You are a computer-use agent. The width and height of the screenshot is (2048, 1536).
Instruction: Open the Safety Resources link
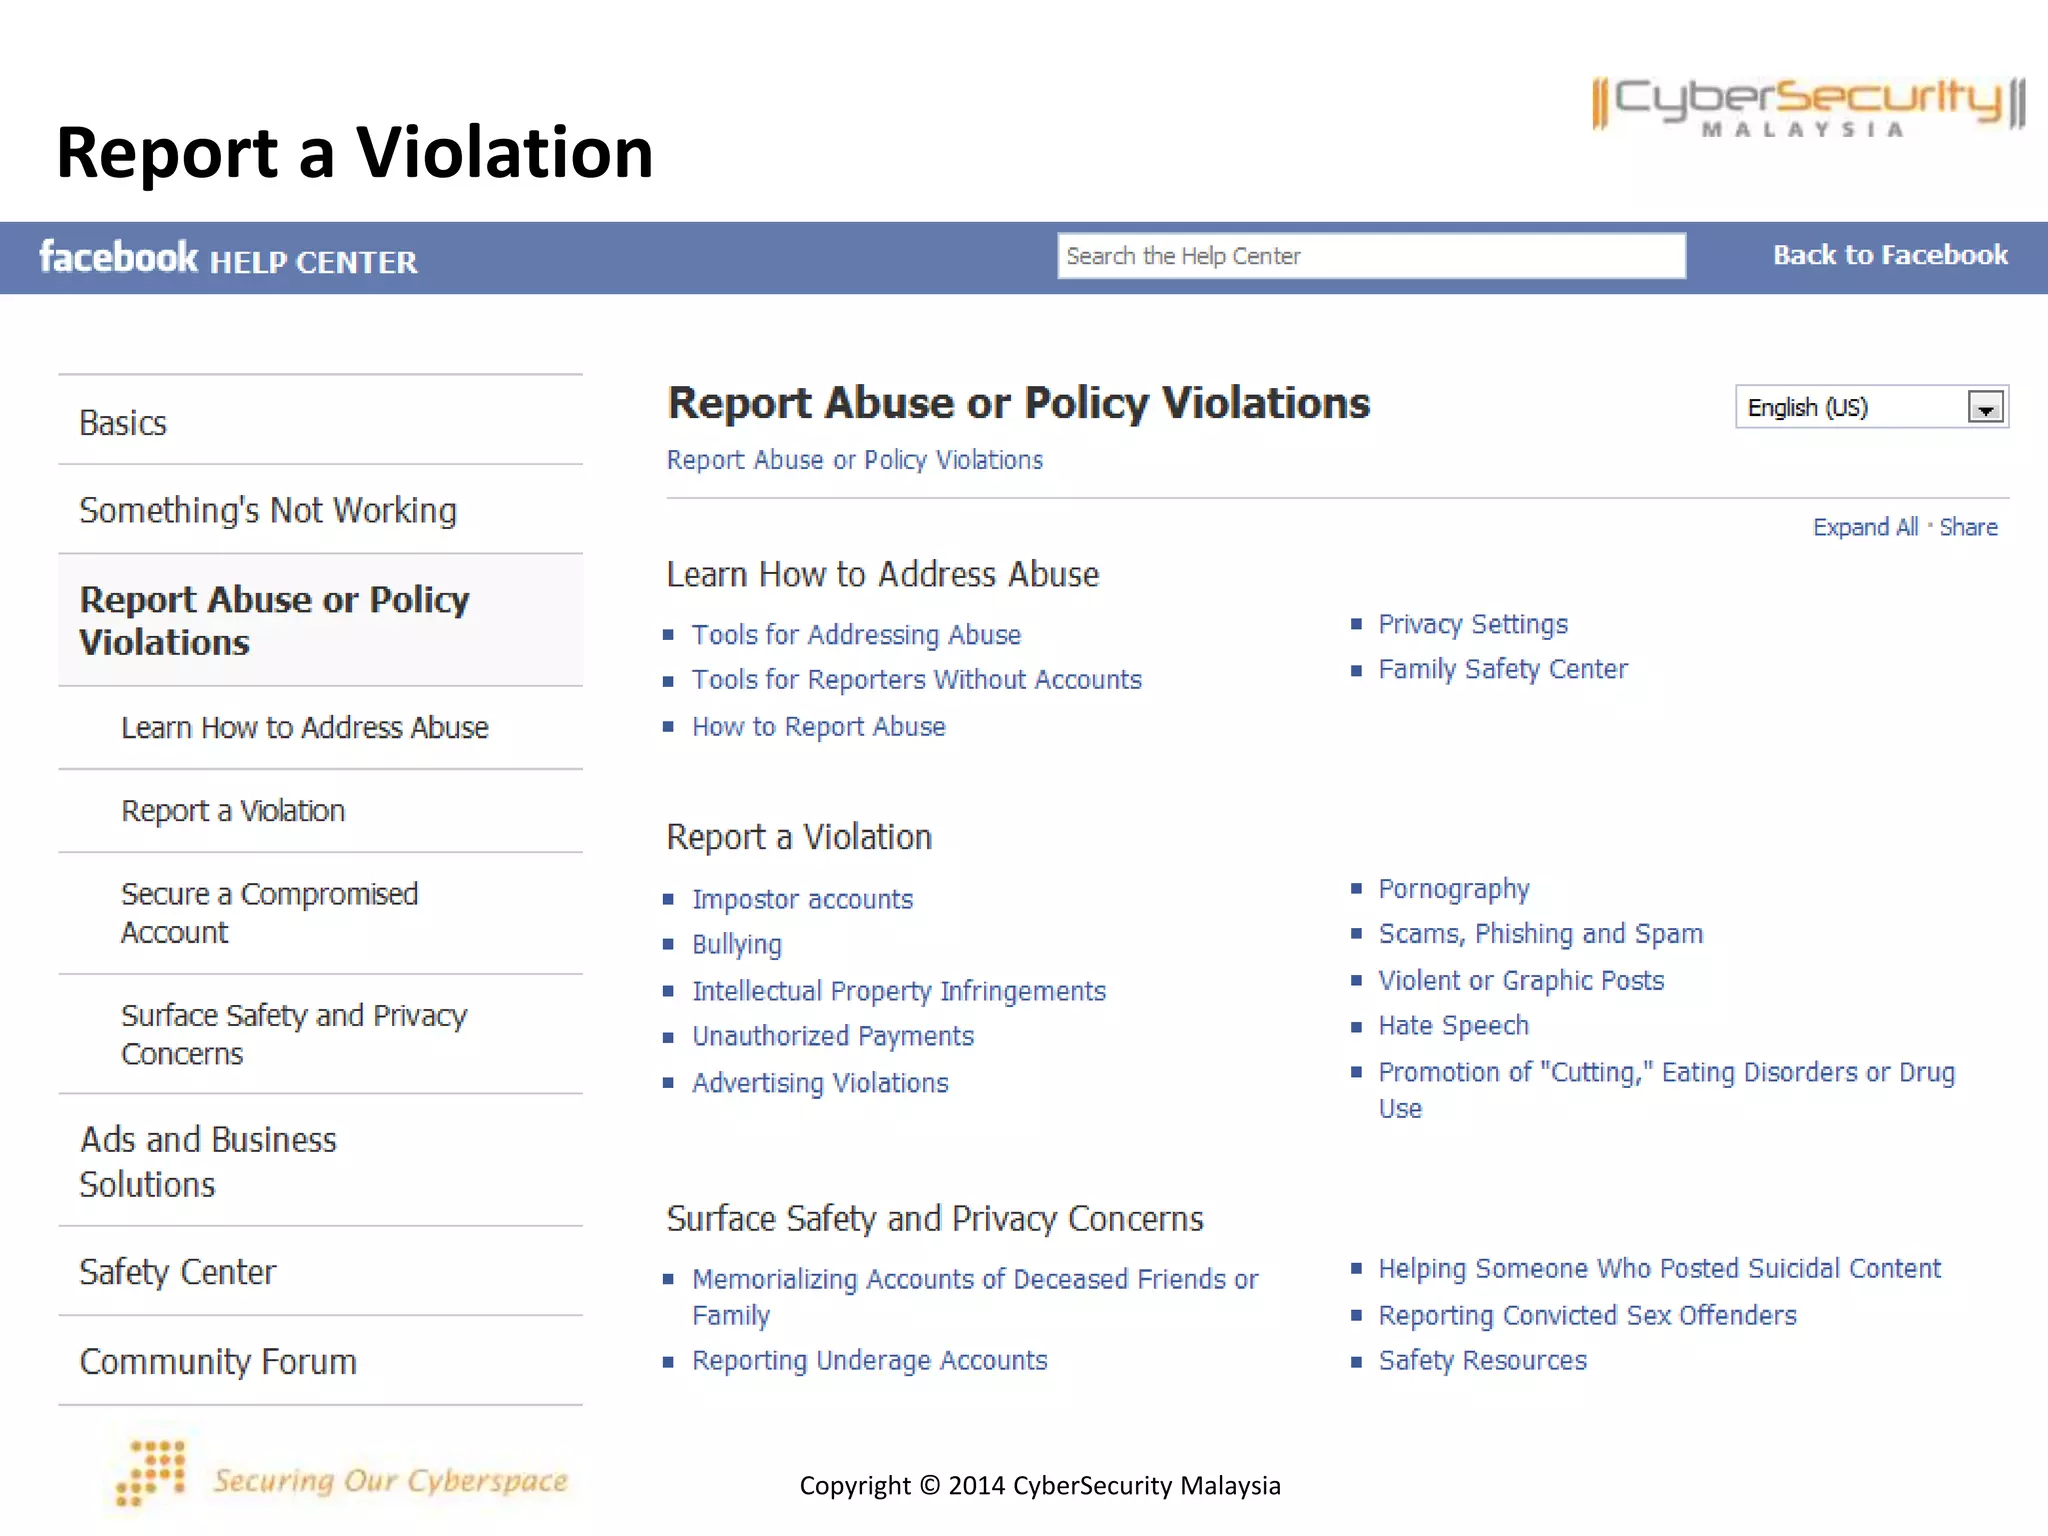coord(1482,1361)
